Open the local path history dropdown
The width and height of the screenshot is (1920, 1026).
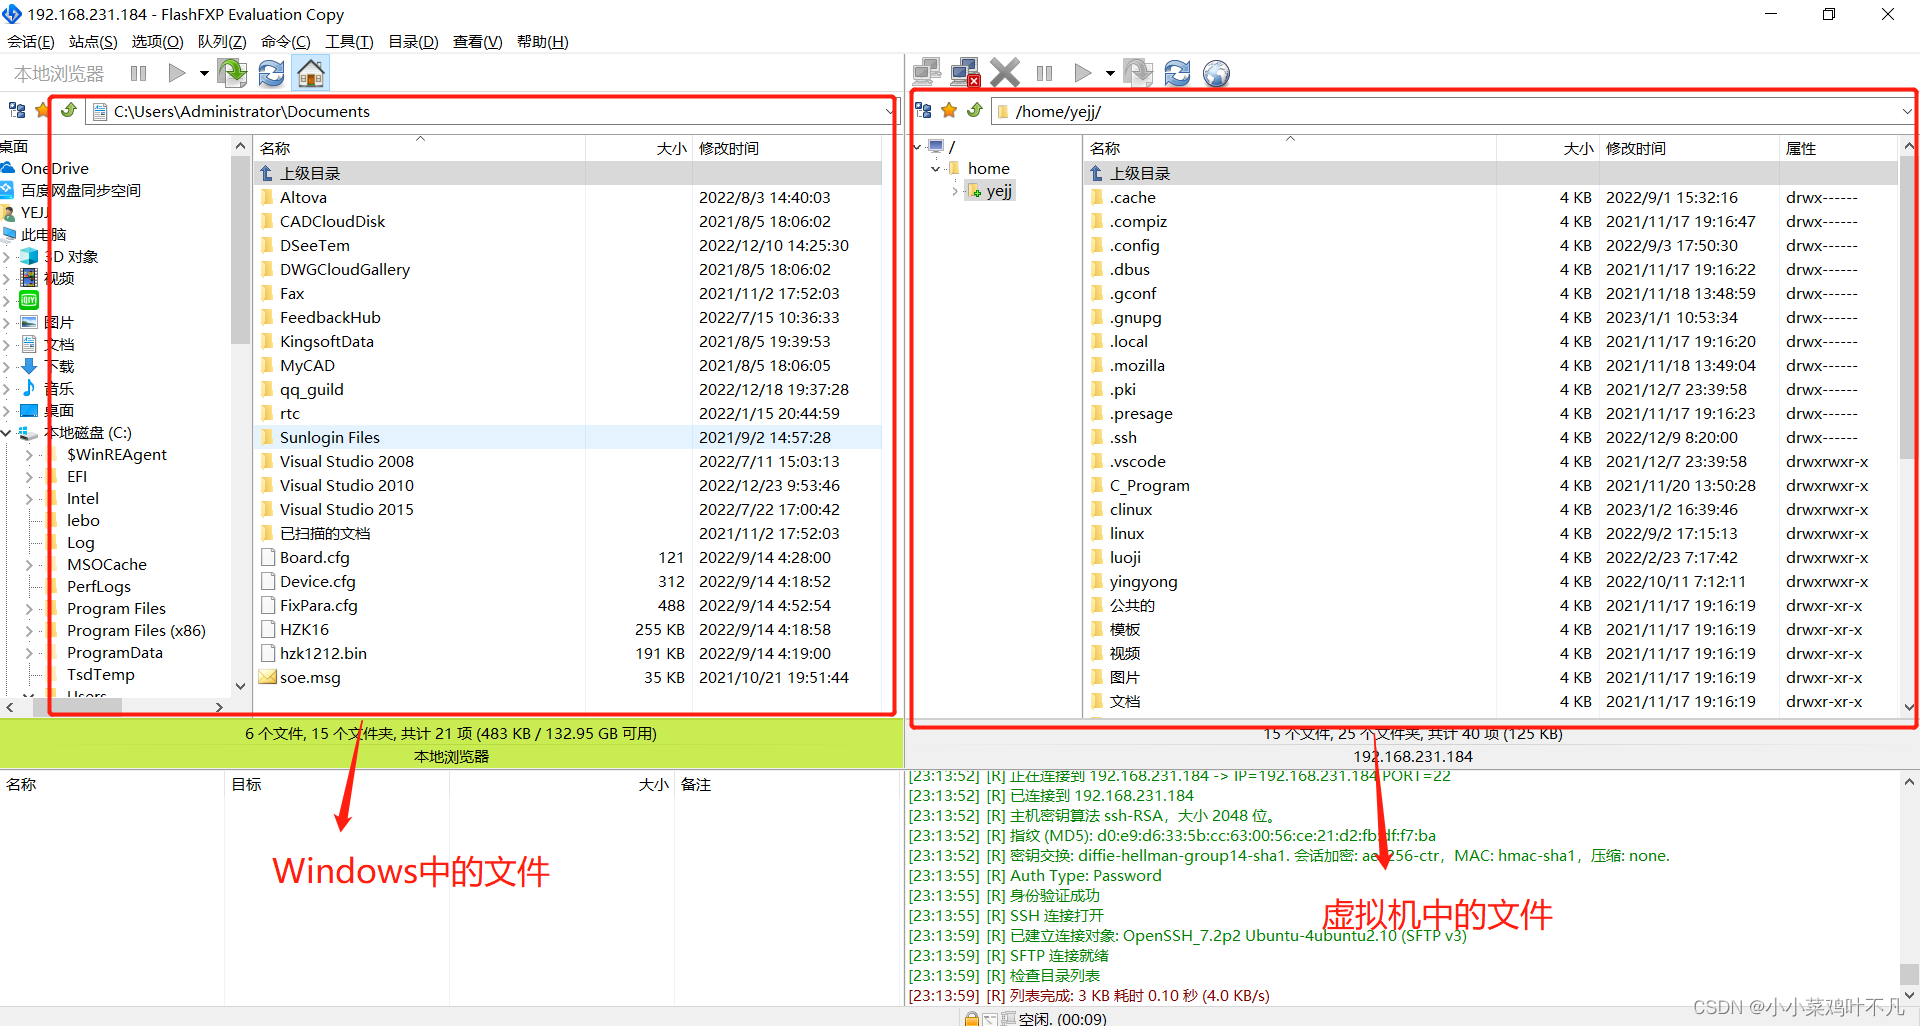pos(888,112)
